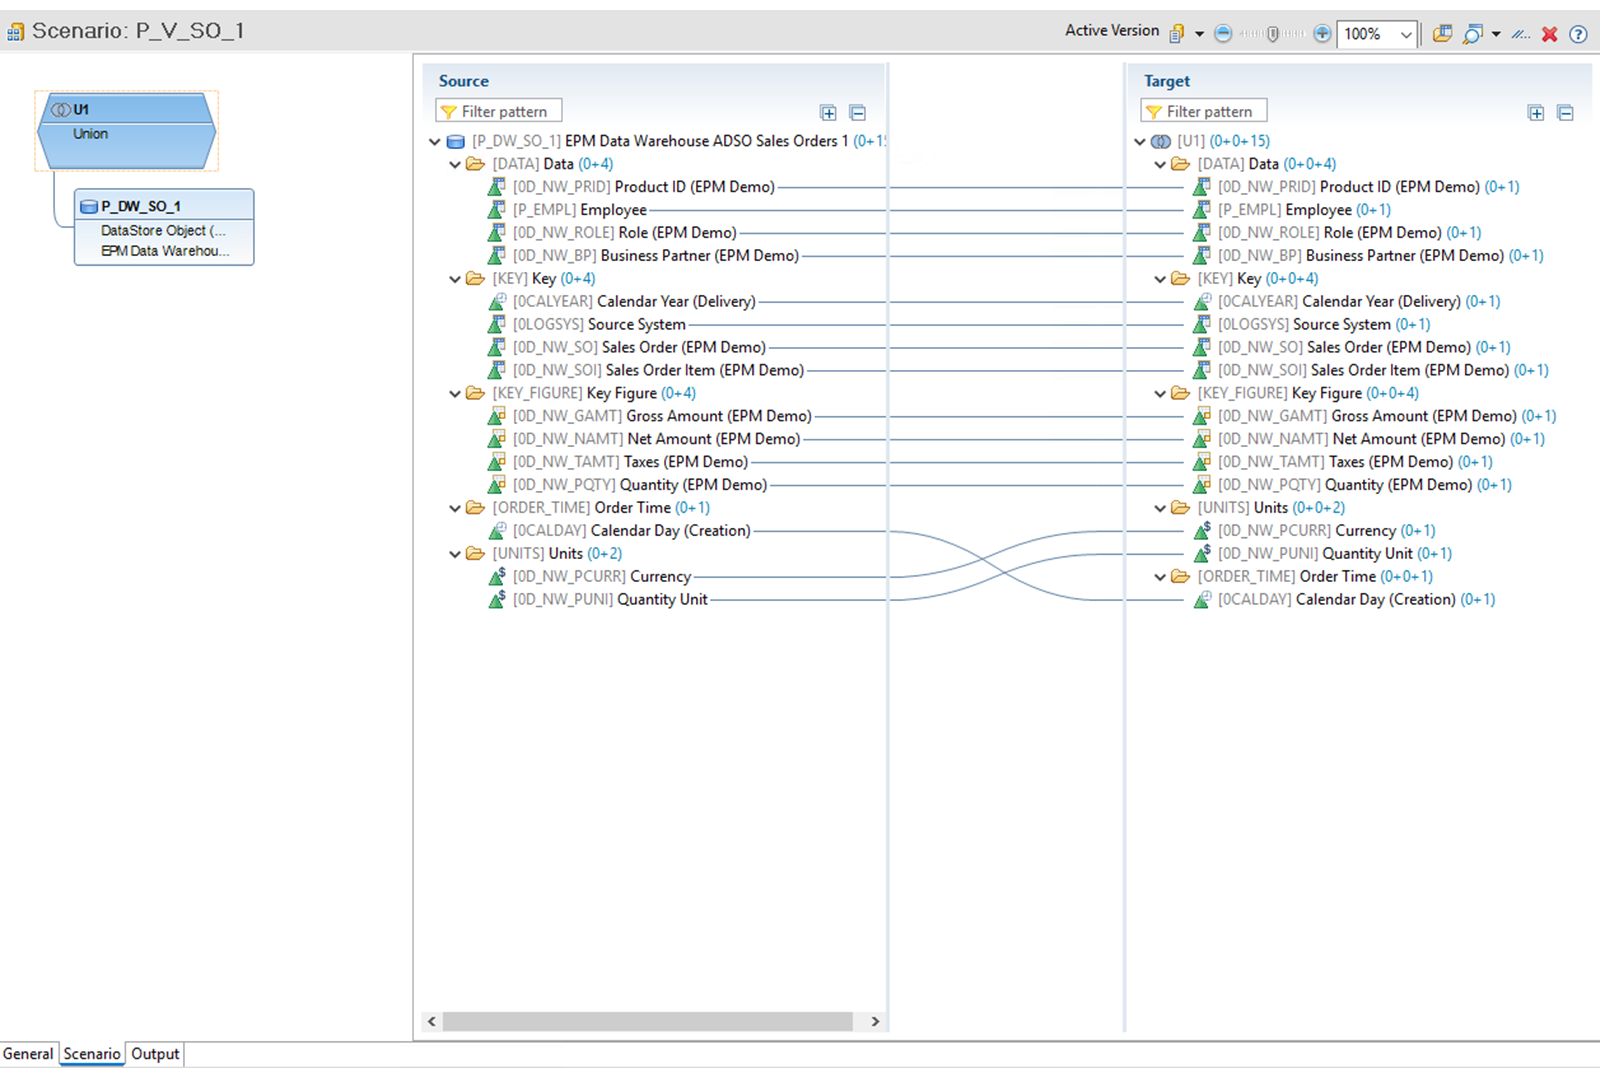Click the red X delete icon
Image resolution: width=1600 pixels, height=1078 pixels.
[x=1550, y=34]
